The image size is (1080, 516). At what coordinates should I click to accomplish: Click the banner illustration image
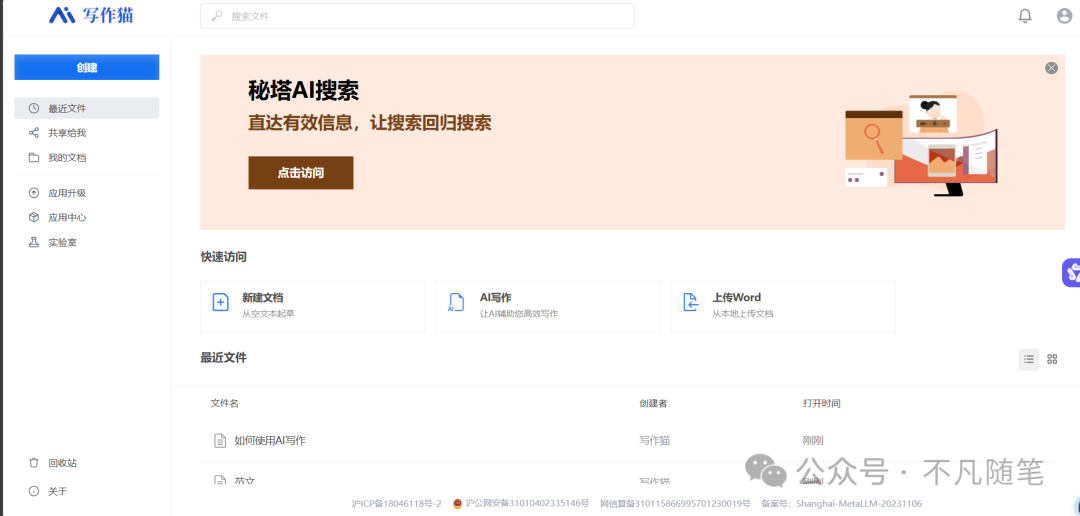[921, 145]
